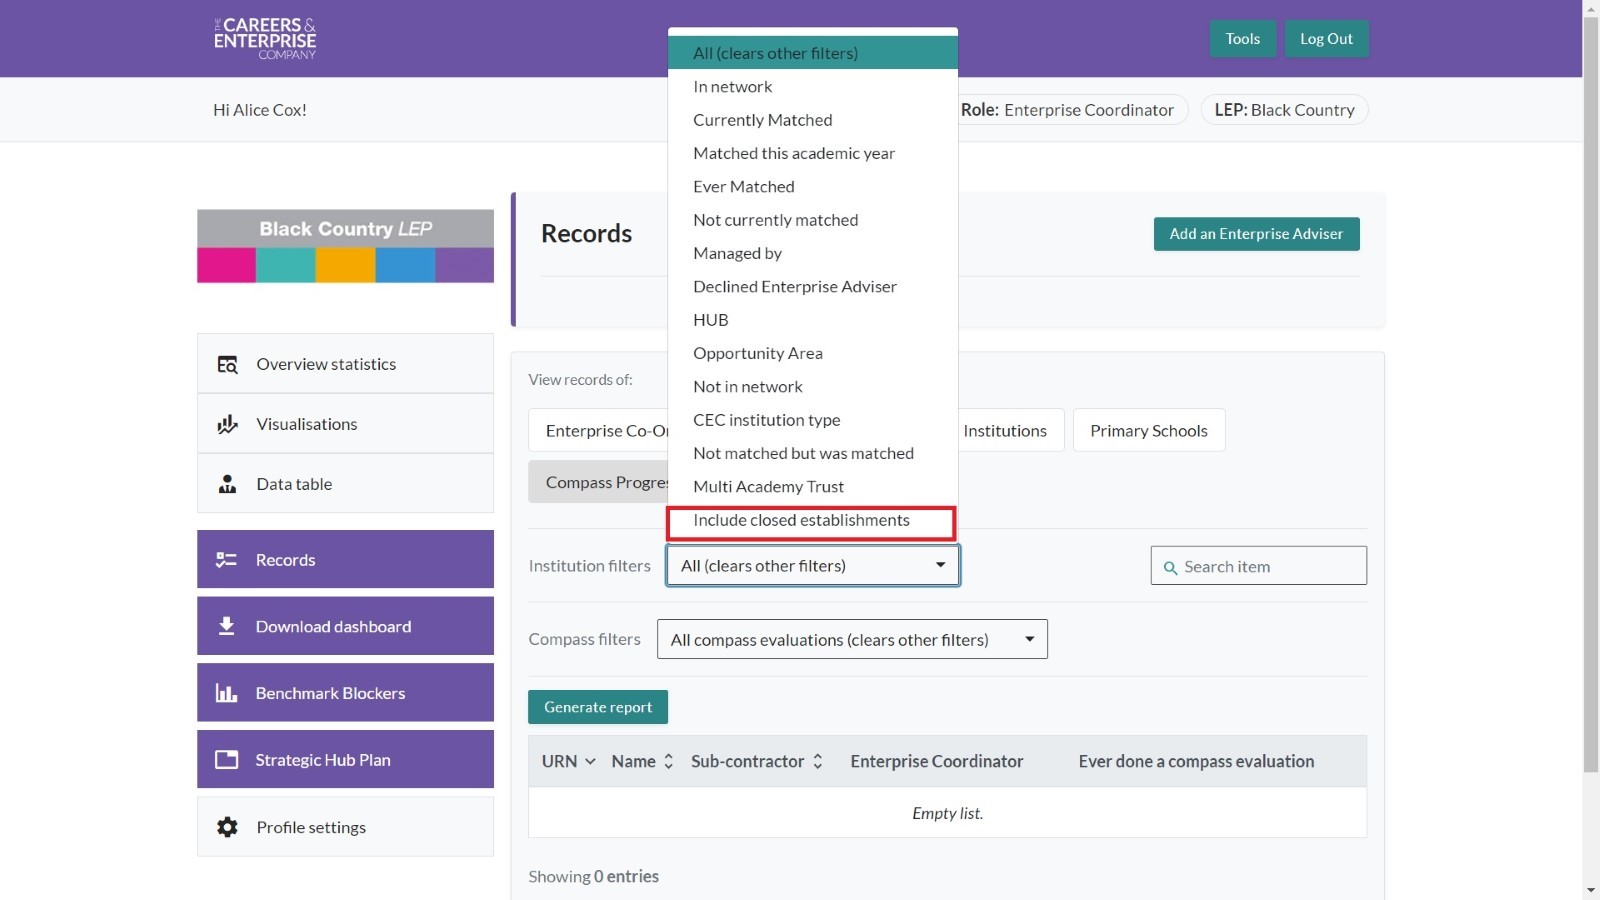The image size is (1600, 900).
Task: Click the Careers & Enterprise Company logo
Action: (x=265, y=39)
